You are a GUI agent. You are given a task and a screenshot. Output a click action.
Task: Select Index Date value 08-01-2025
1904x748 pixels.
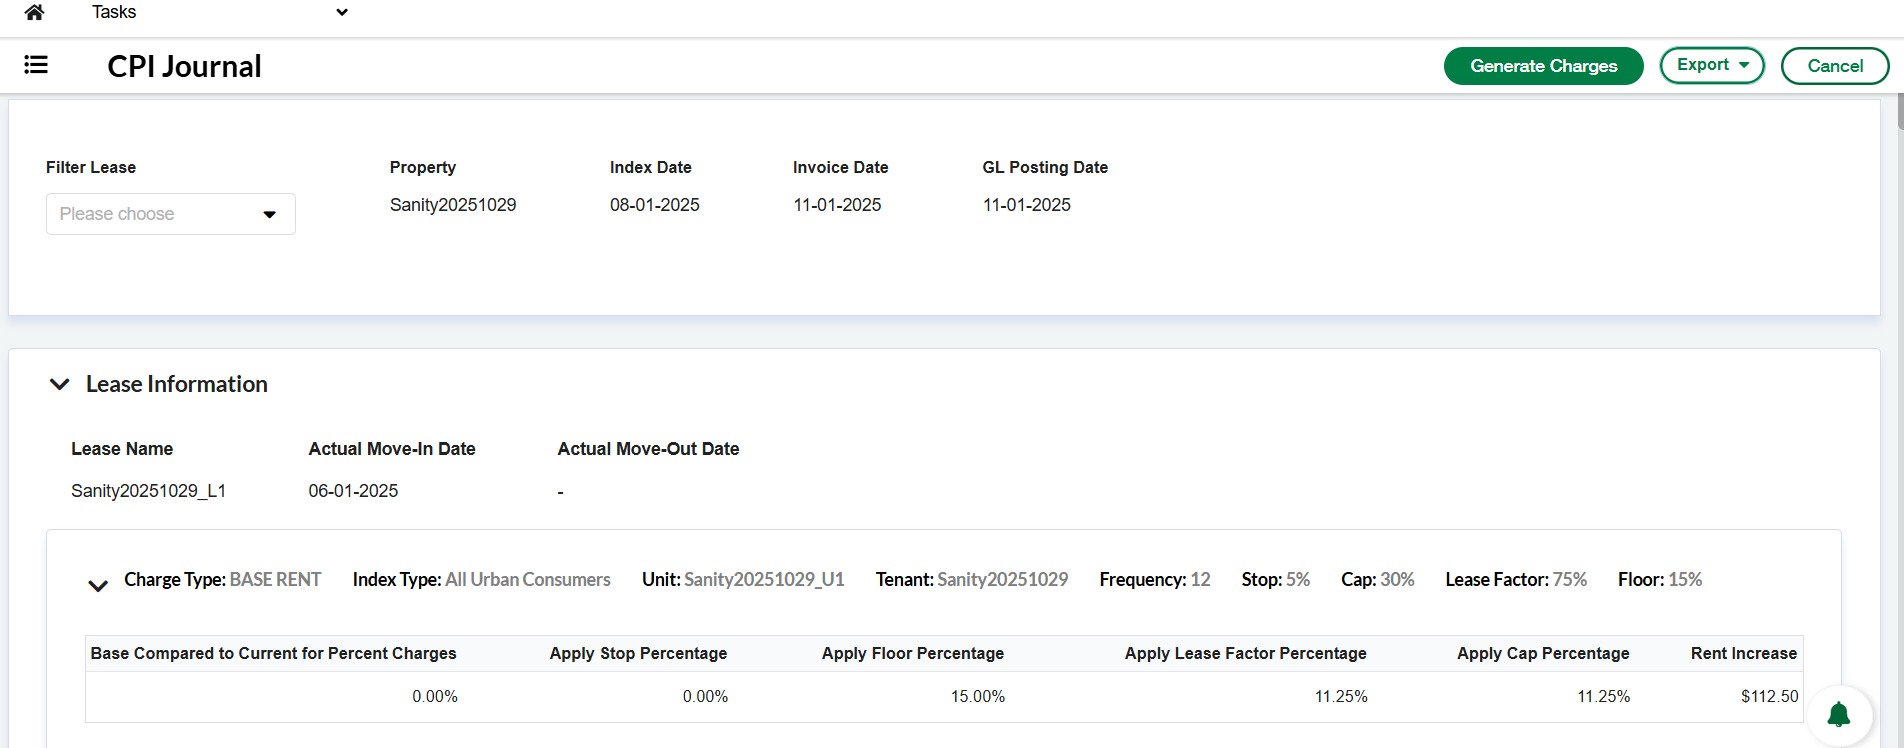click(x=655, y=205)
